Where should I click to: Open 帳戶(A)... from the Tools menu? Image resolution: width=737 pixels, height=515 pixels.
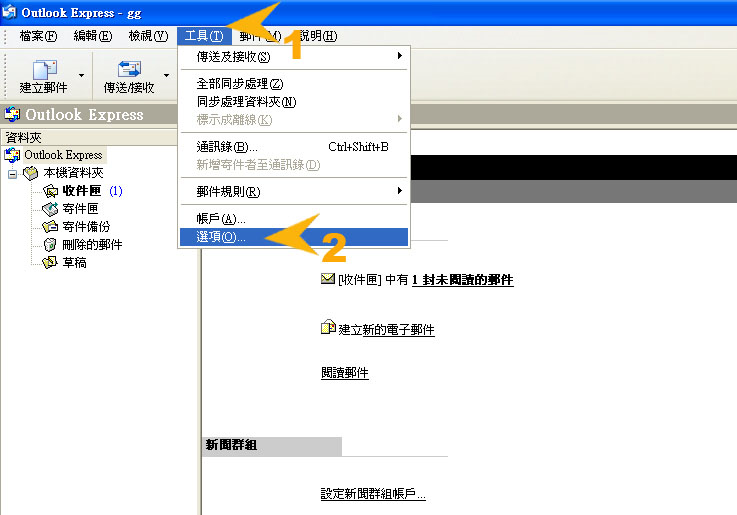[294, 218]
